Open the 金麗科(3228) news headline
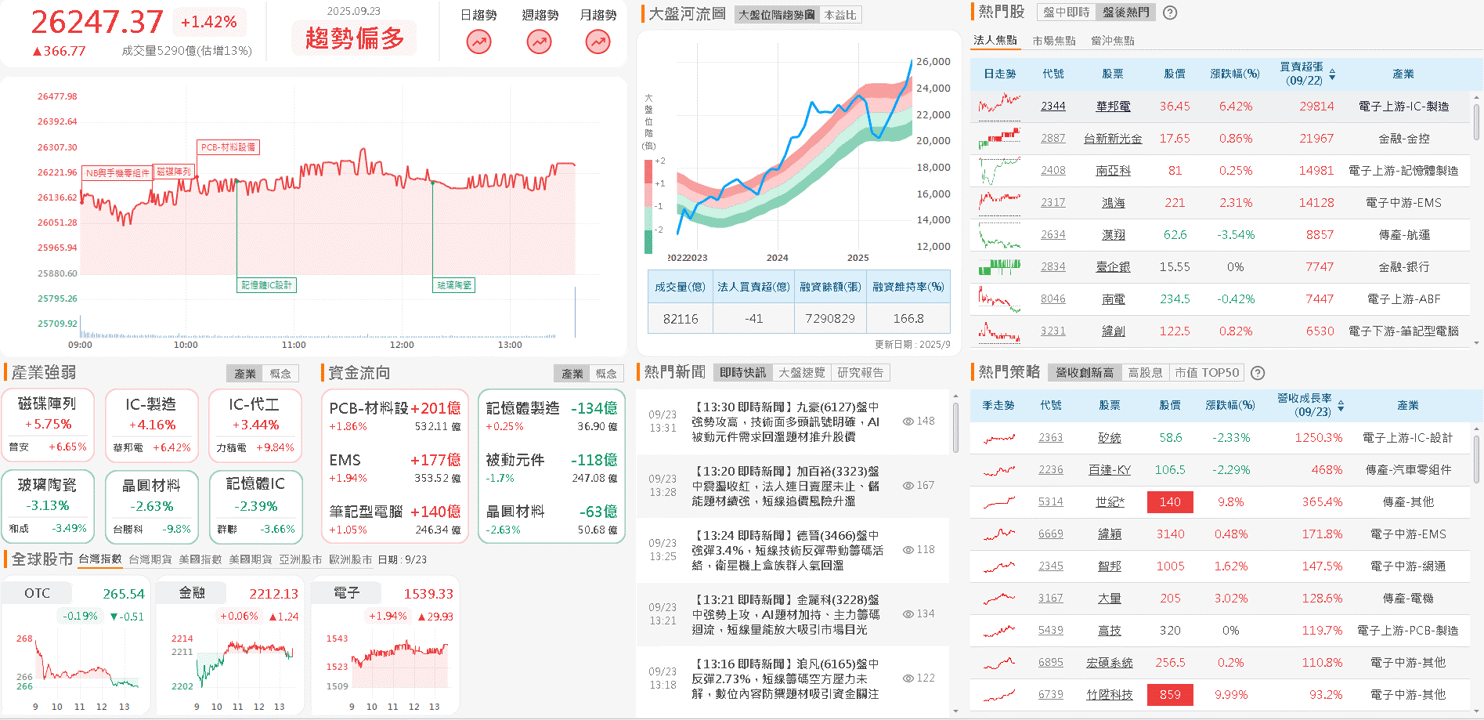This screenshot has width=1484, height=720. (x=787, y=614)
